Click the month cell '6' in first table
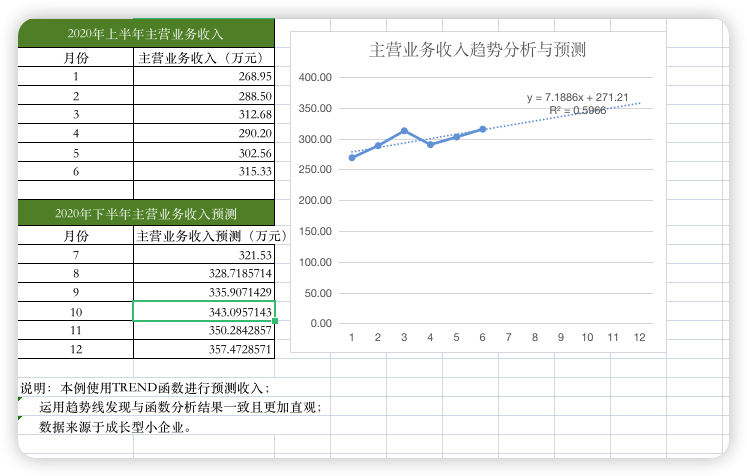 76,171
